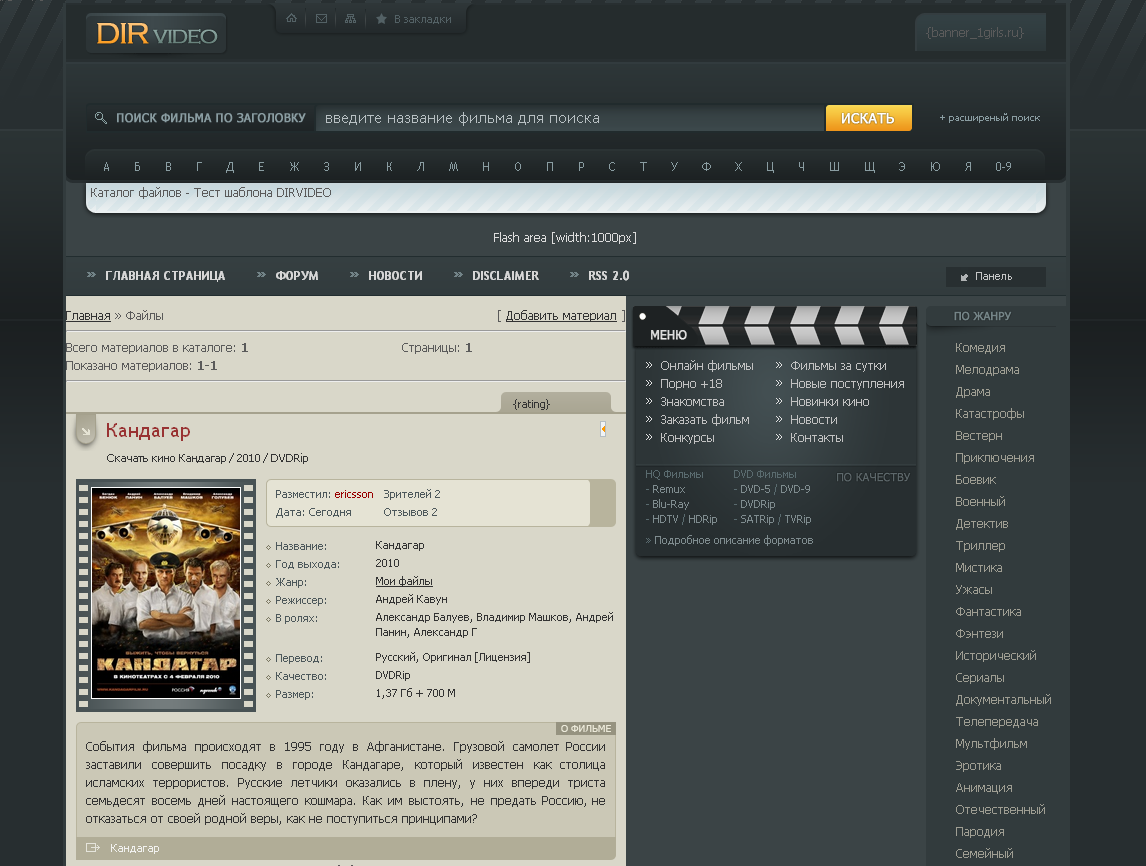Expand расширеный поиск advanced search
The image size is (1146, 866).
click(x=989, y=118)
